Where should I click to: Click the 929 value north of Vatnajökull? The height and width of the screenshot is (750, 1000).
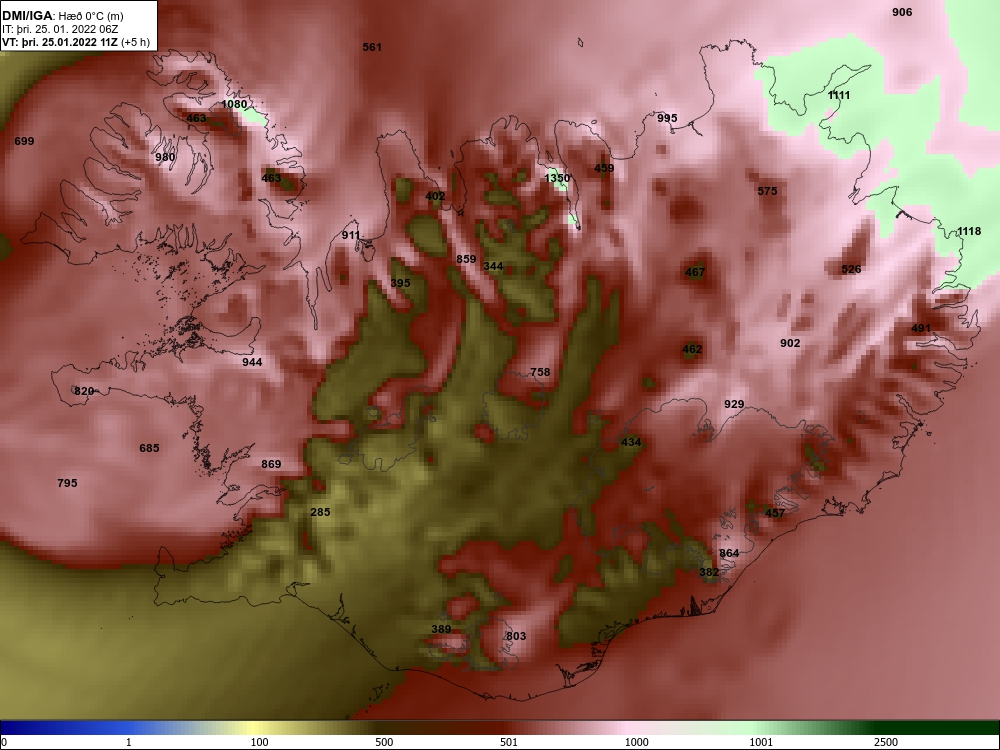[x=734, y=405]
